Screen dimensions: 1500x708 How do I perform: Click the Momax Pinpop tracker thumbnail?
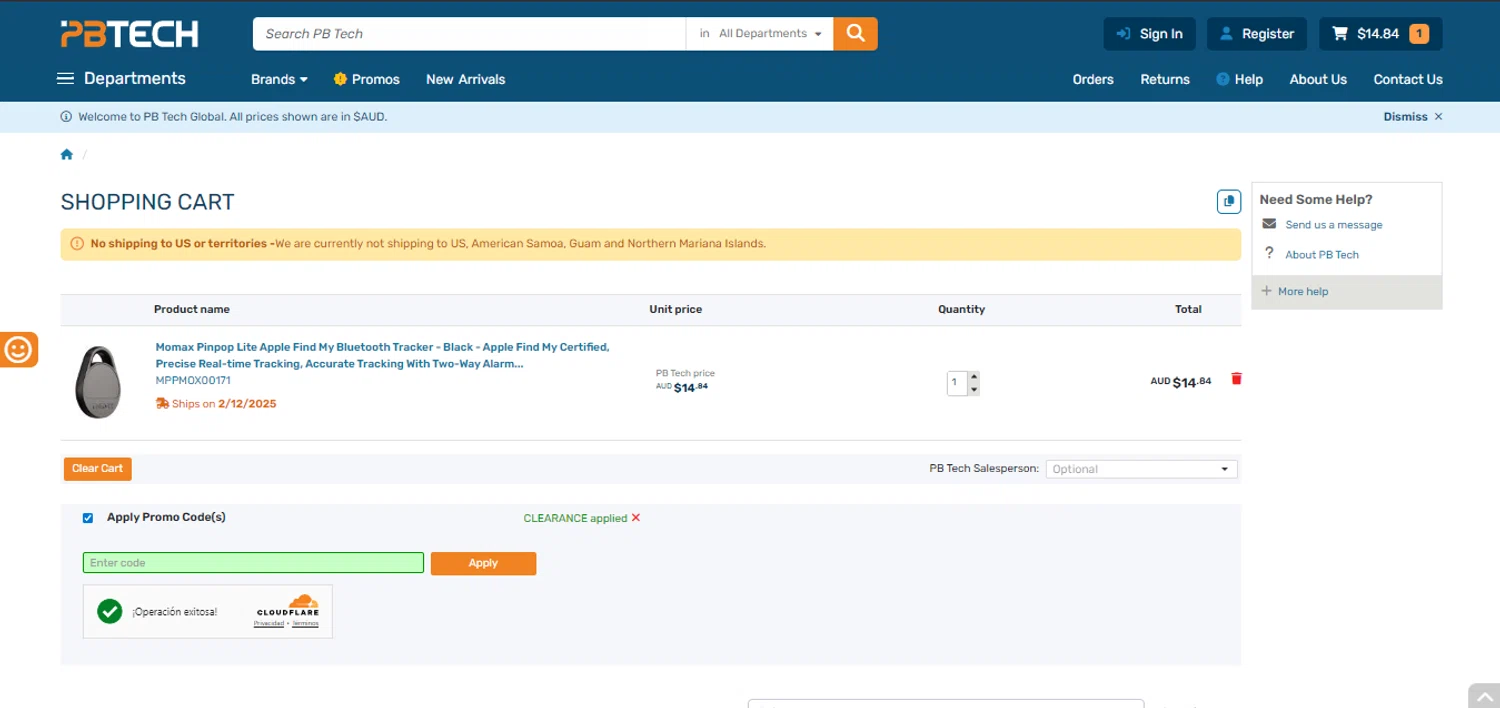(98, 382)
